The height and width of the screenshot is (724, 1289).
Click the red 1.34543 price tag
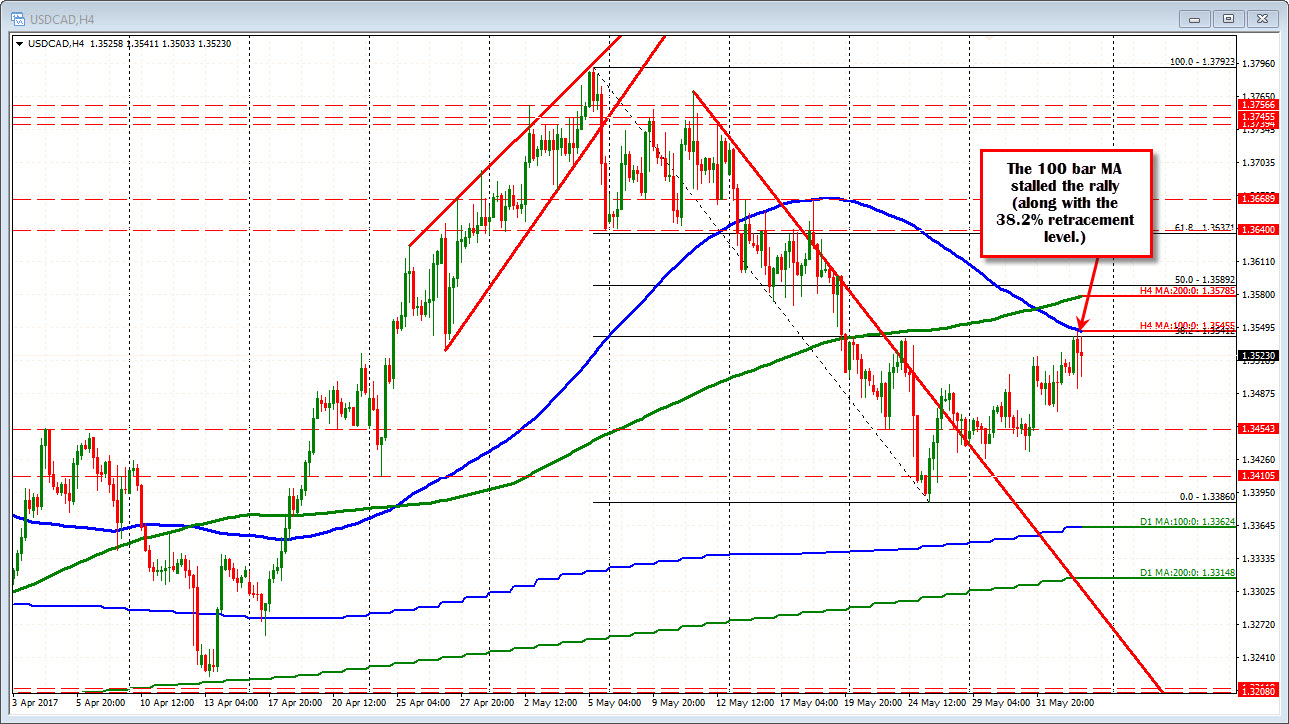pos(1257,428)
